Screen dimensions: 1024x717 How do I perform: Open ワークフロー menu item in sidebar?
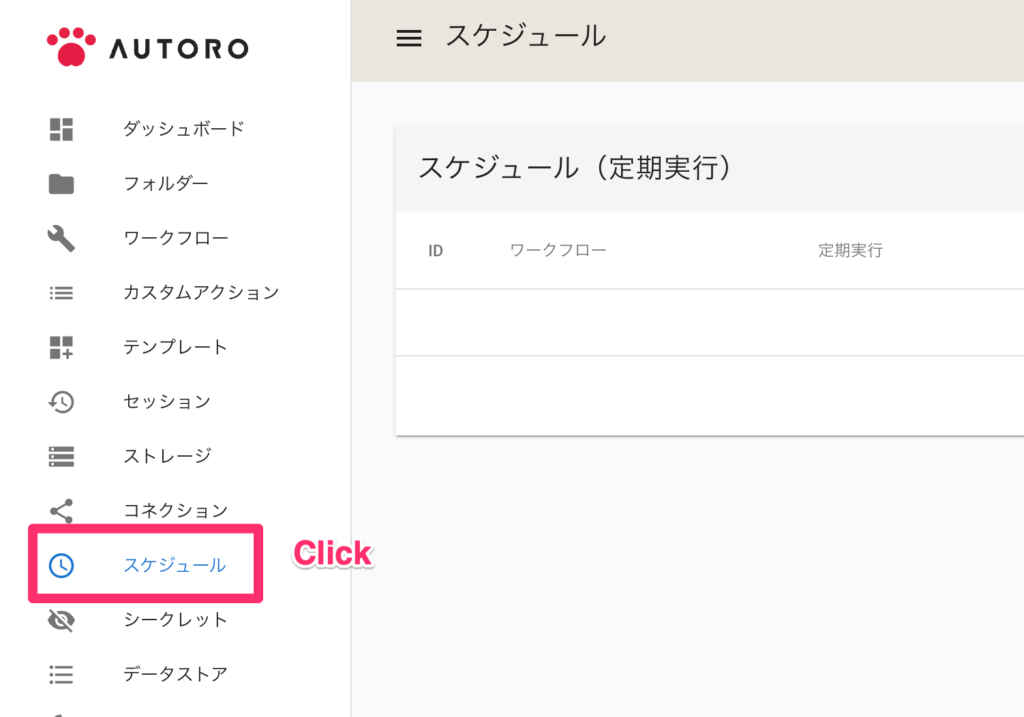[176, 238]
